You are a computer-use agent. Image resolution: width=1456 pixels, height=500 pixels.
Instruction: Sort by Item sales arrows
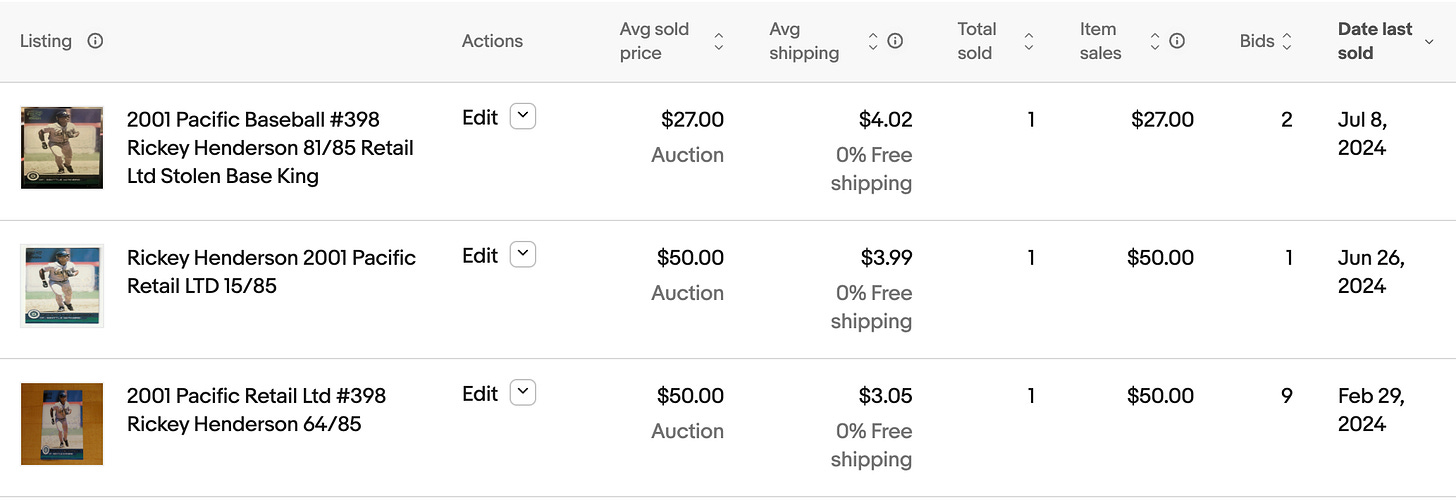[1155, 41]
